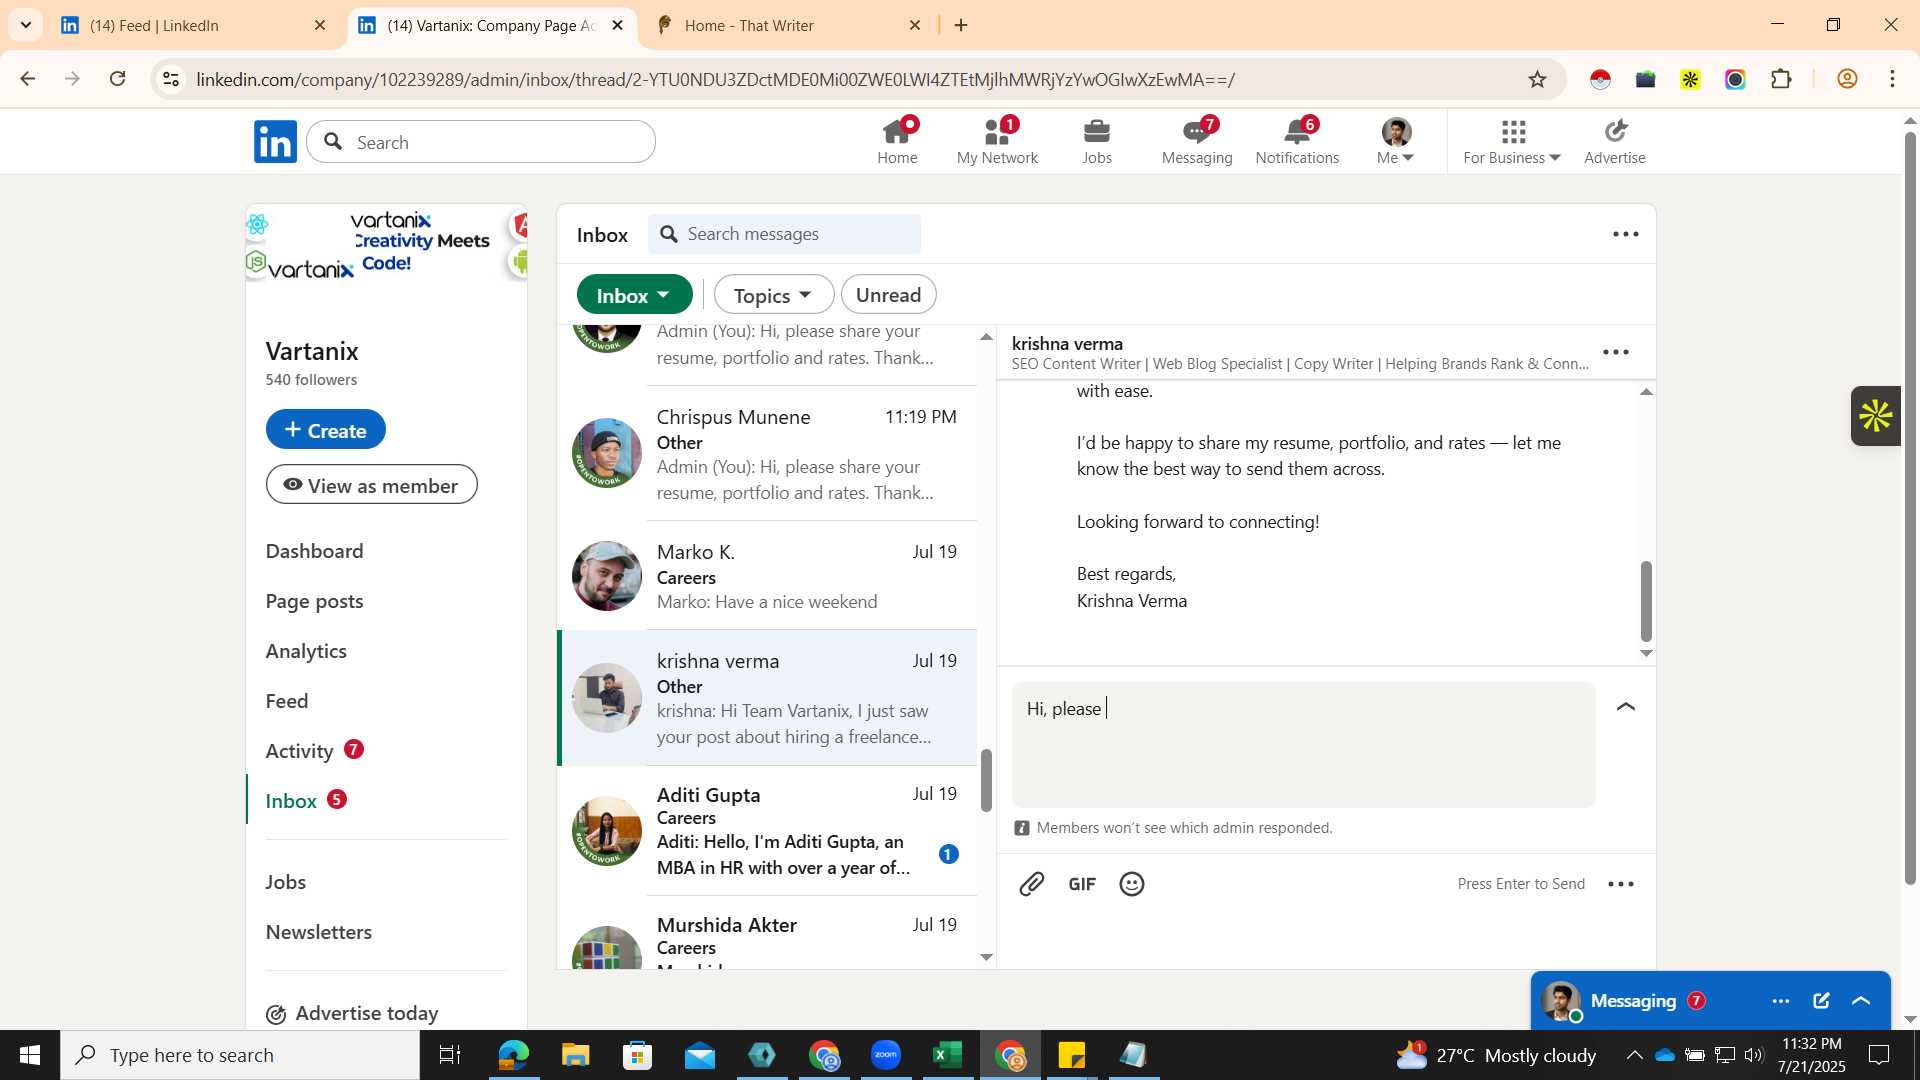Focus the LinkedIn Search box

tap(481, 142)
